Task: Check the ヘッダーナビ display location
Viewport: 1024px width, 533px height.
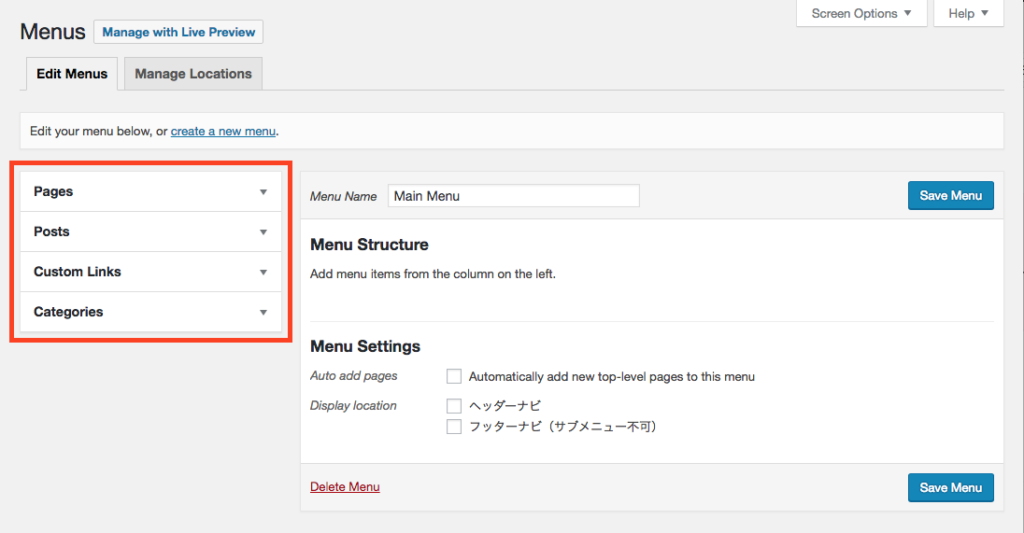Action: point(454,406)
